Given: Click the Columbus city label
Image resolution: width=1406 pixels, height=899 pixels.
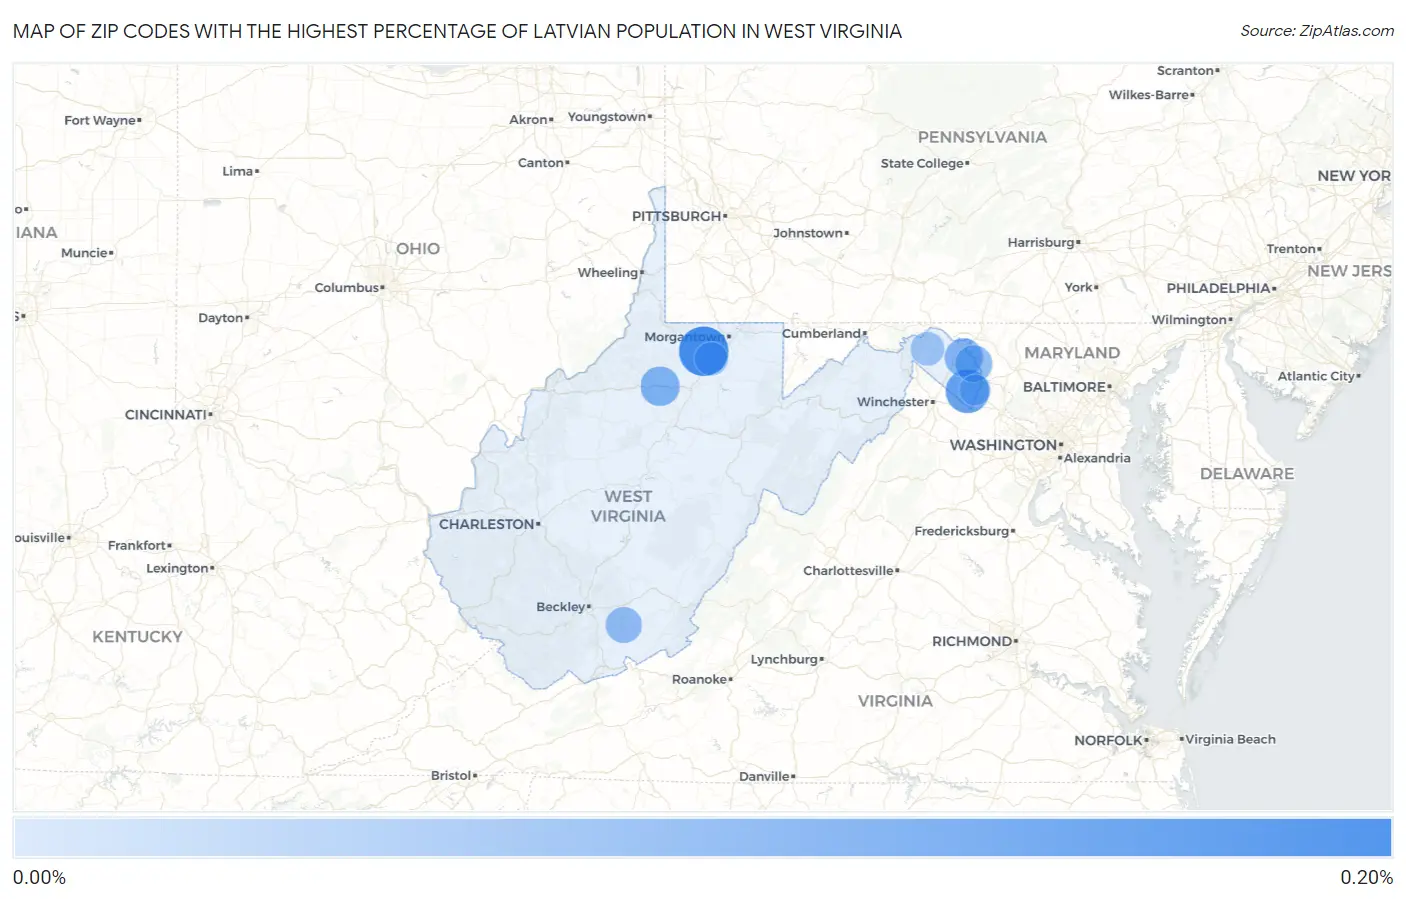Looking at the screenshot, I should (x=347, y=288).
